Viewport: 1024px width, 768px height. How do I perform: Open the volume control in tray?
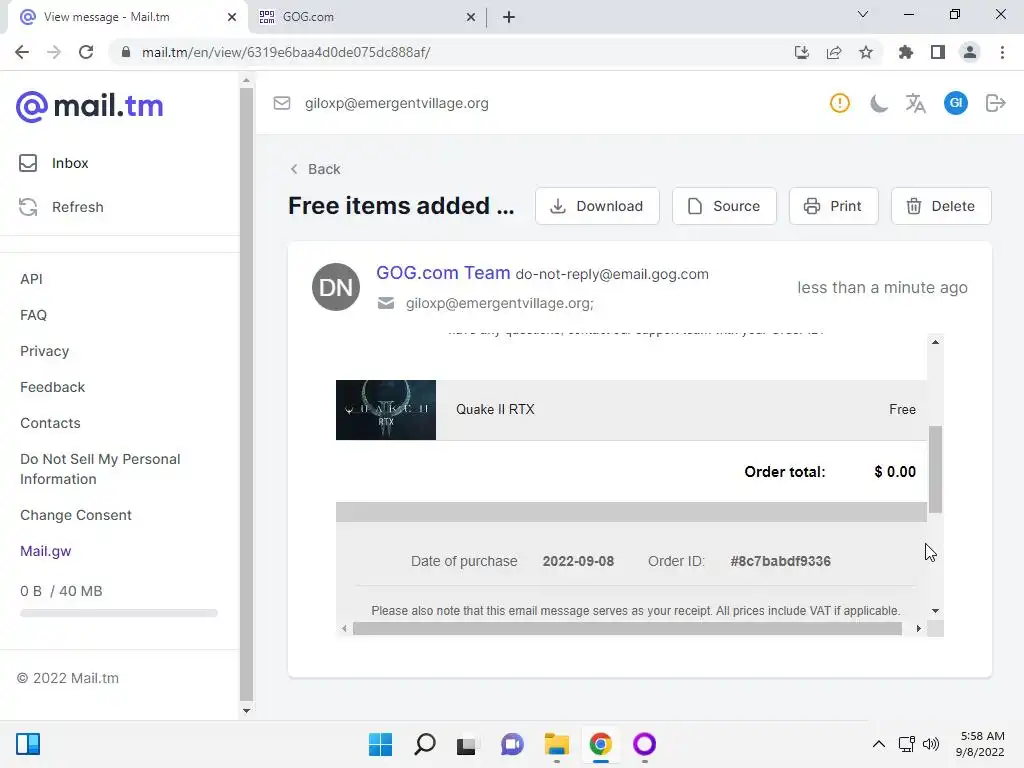pos(931,744)
